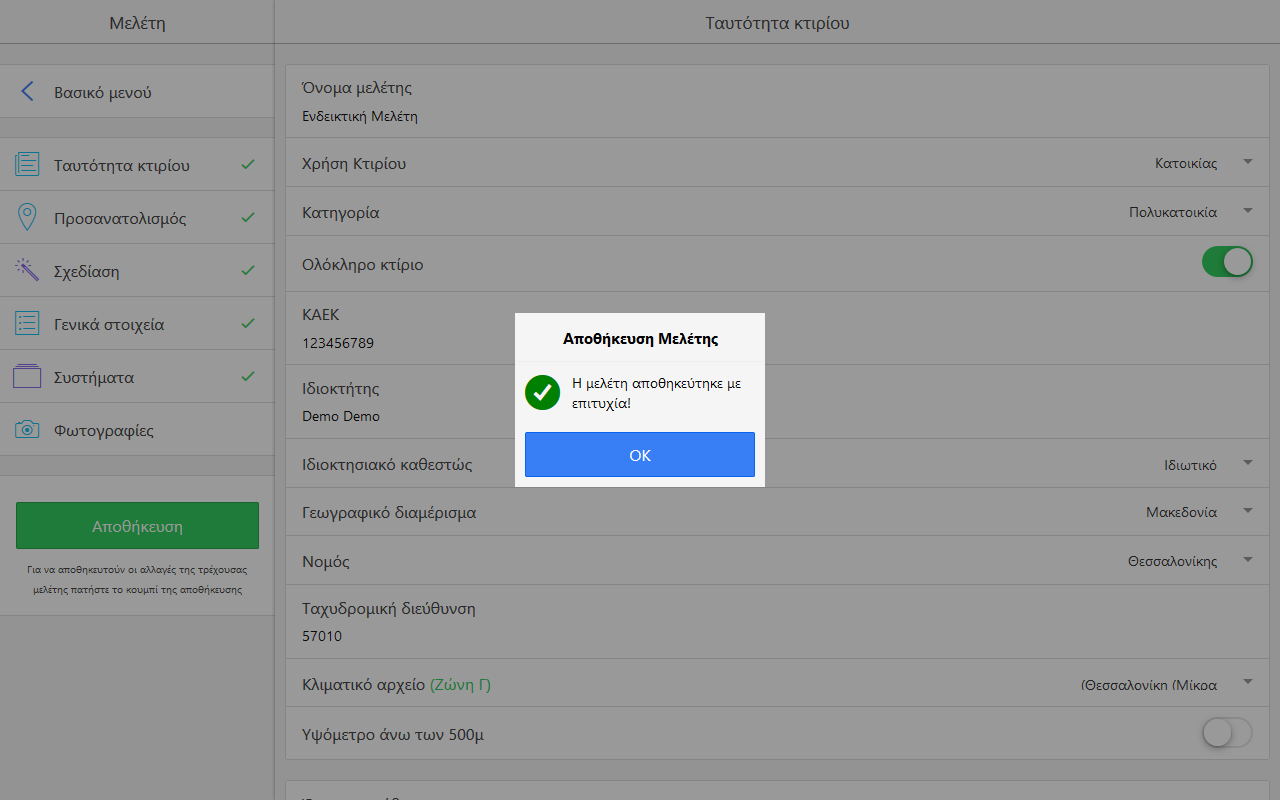Screen dimensions: 1280x800
Task: Confirm dialog with OK button
Action: pos(640,455)
